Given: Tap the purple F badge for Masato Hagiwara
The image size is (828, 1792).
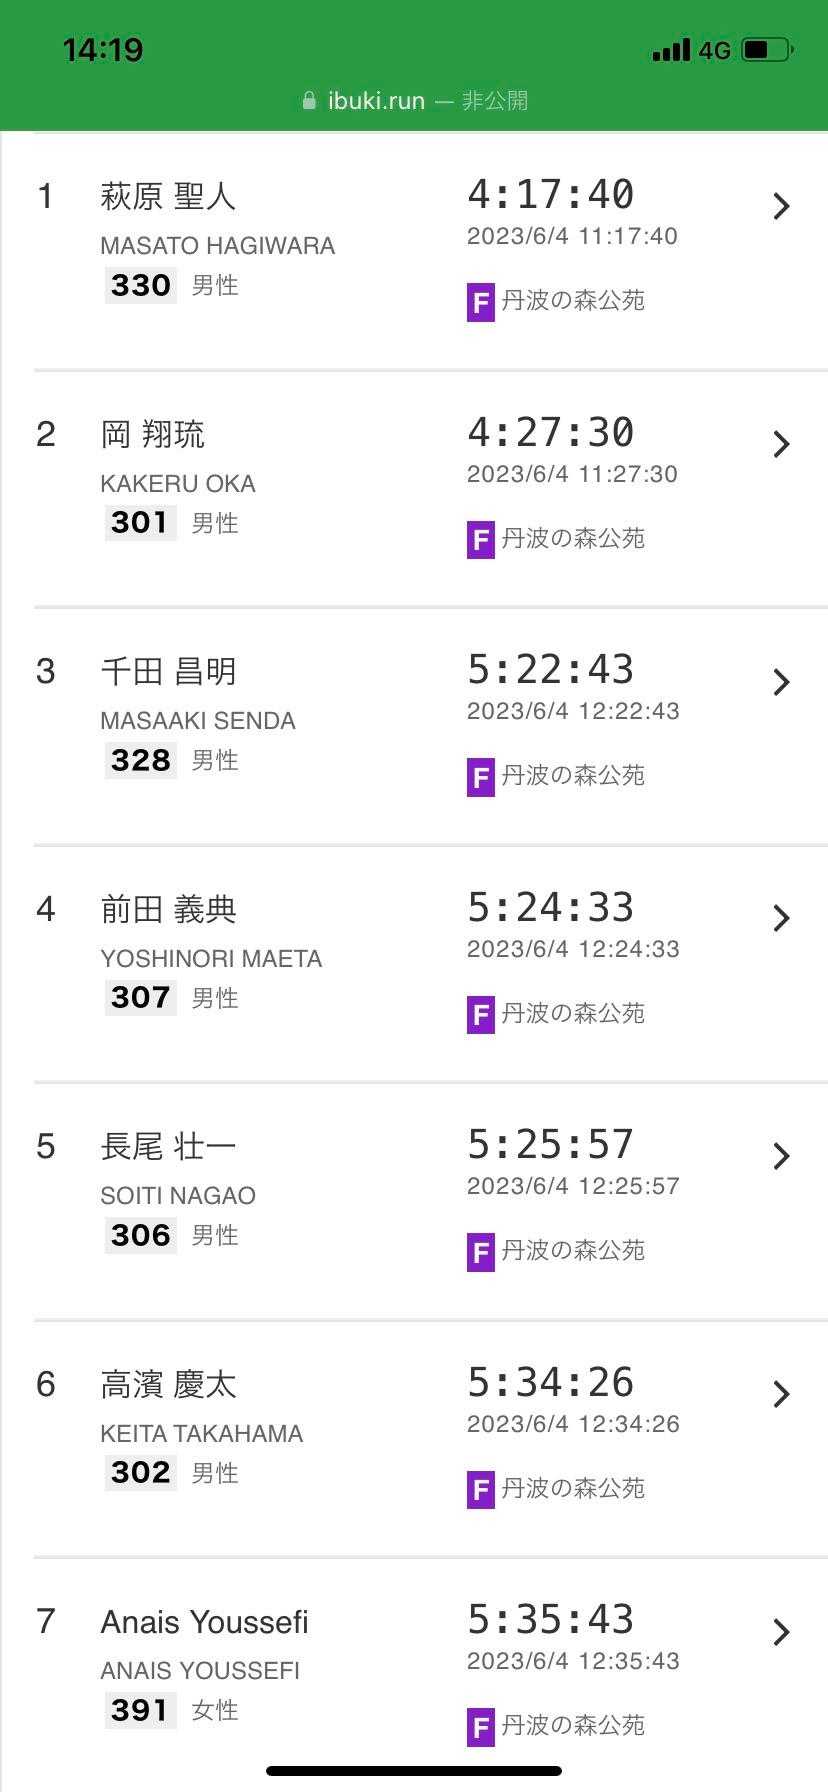Looking at the screenshot, I should click(480, 302).
